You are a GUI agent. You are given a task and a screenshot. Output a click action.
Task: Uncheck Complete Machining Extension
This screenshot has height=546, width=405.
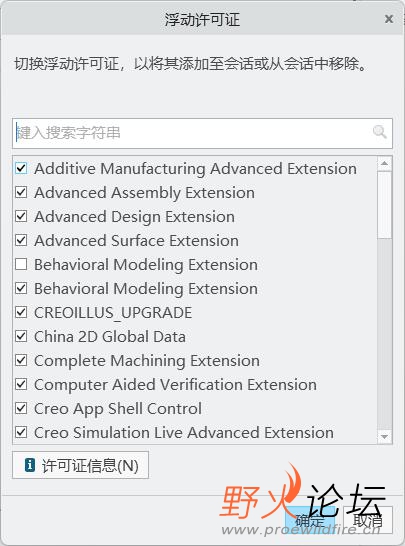(21, 361)
